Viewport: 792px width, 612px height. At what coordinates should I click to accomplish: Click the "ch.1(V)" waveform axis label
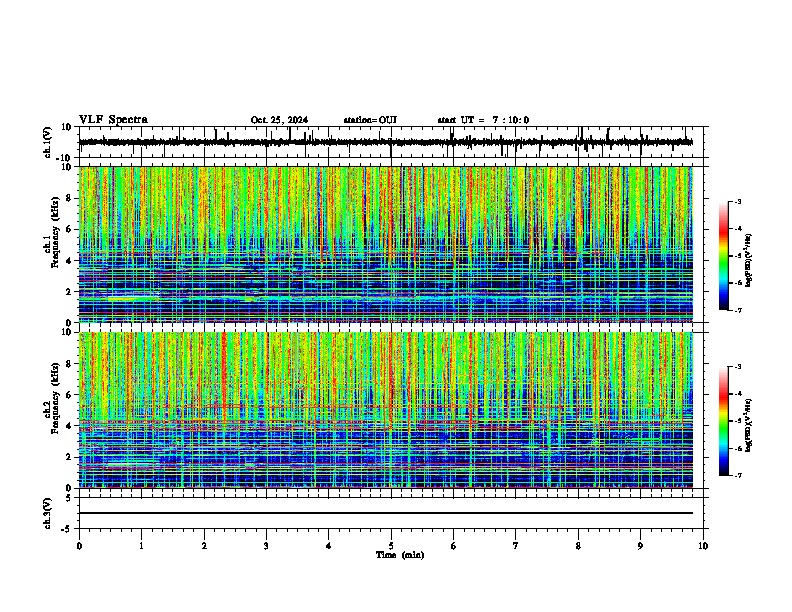point(47,142)
